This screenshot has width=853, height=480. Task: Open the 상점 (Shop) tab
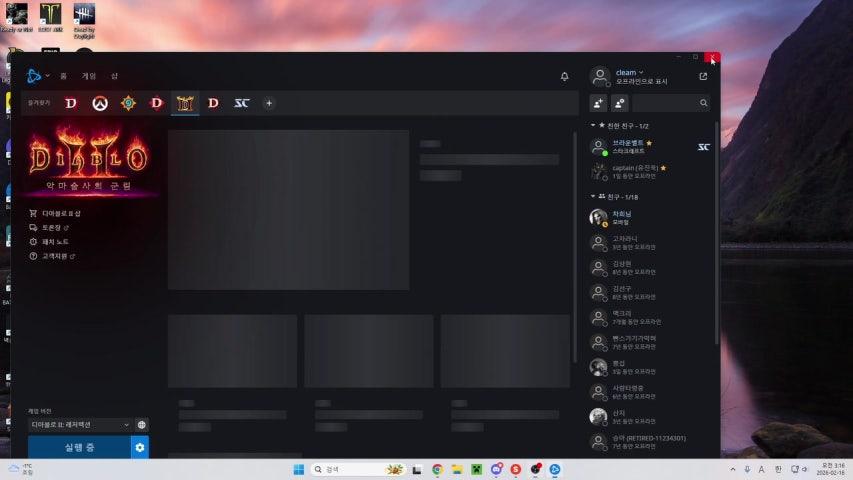(114, 76)
